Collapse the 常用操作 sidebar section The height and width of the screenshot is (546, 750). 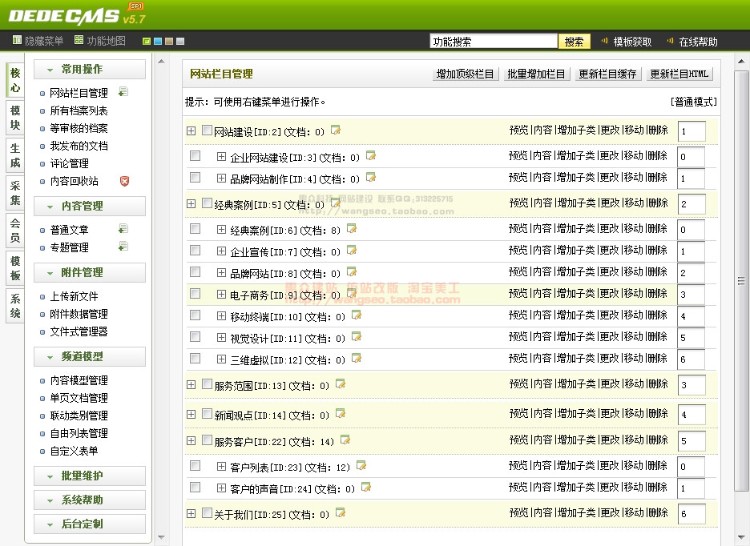89,69
